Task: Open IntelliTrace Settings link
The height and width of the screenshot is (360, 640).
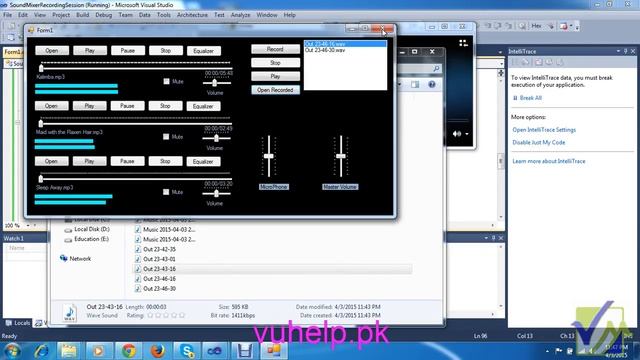Action: [544, 130]
